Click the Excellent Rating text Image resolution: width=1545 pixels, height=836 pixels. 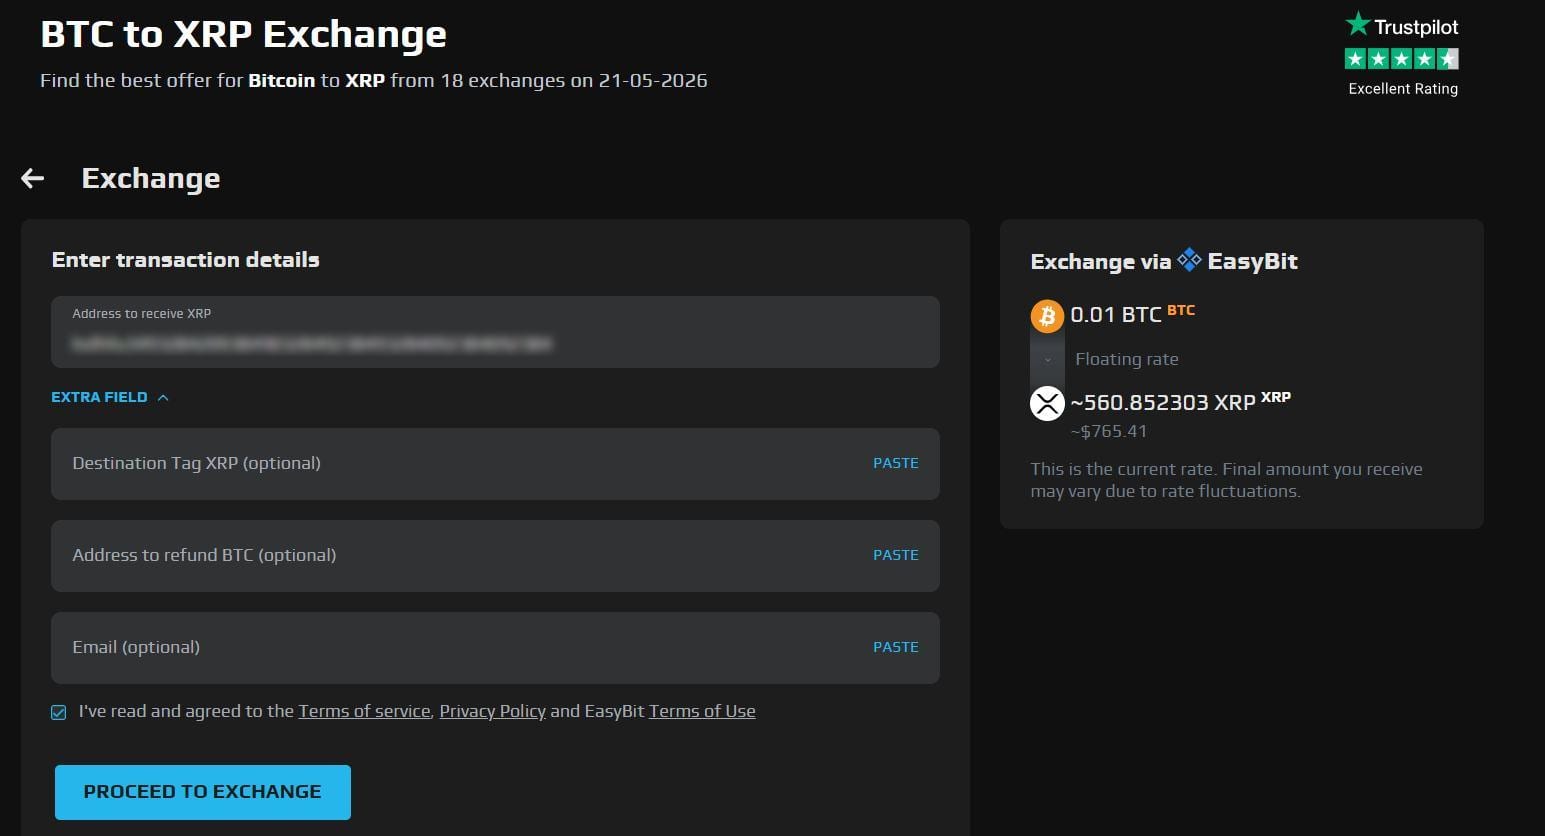[x=1403, y=89]
